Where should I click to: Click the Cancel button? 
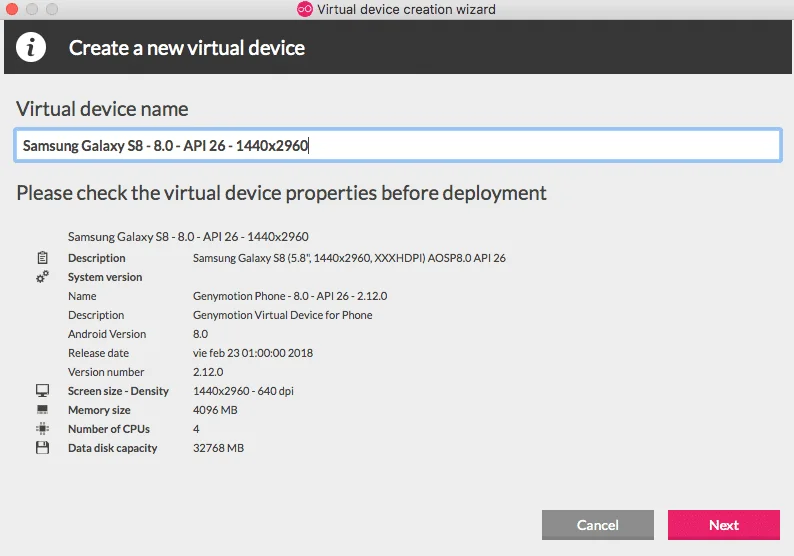[598, 525]
